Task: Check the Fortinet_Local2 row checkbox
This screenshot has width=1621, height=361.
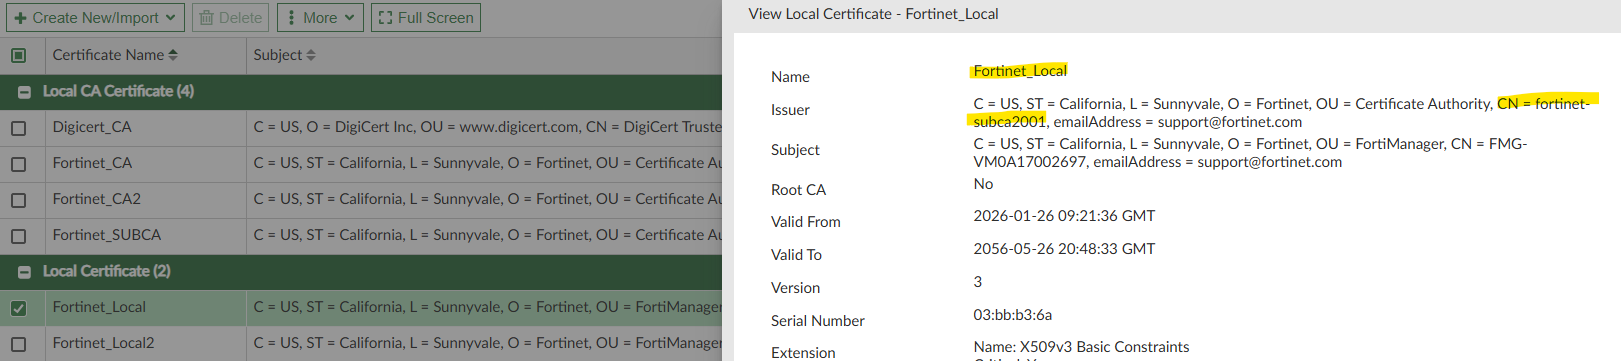Action: coord(18,344)
